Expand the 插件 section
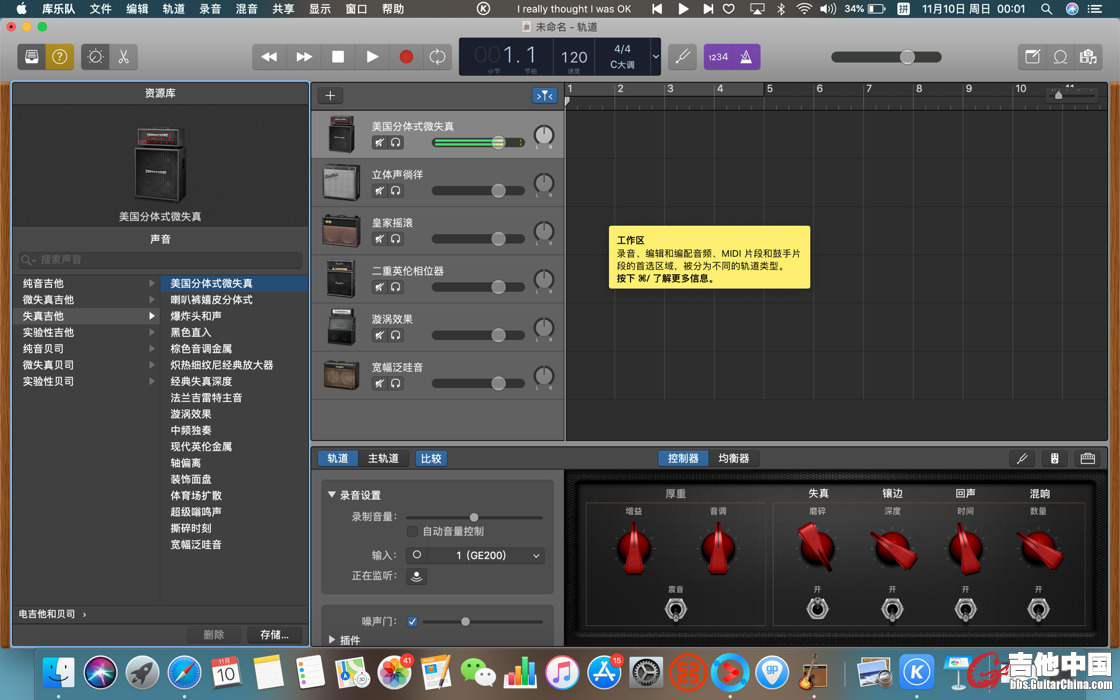Screen dimensions: 1120x700 click(331, 640)
